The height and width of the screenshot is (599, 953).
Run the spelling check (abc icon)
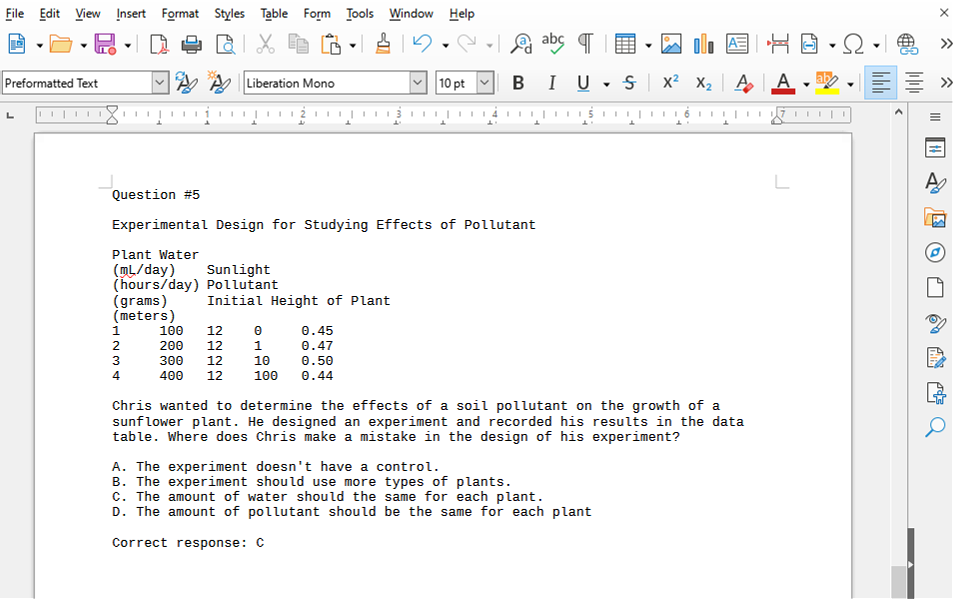click(553, 44)
